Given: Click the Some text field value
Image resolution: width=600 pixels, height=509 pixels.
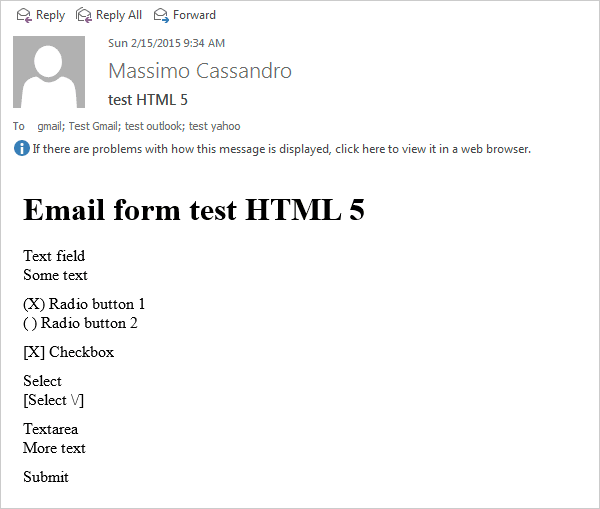Looking at the screenshot, I should tap(55, 275).
